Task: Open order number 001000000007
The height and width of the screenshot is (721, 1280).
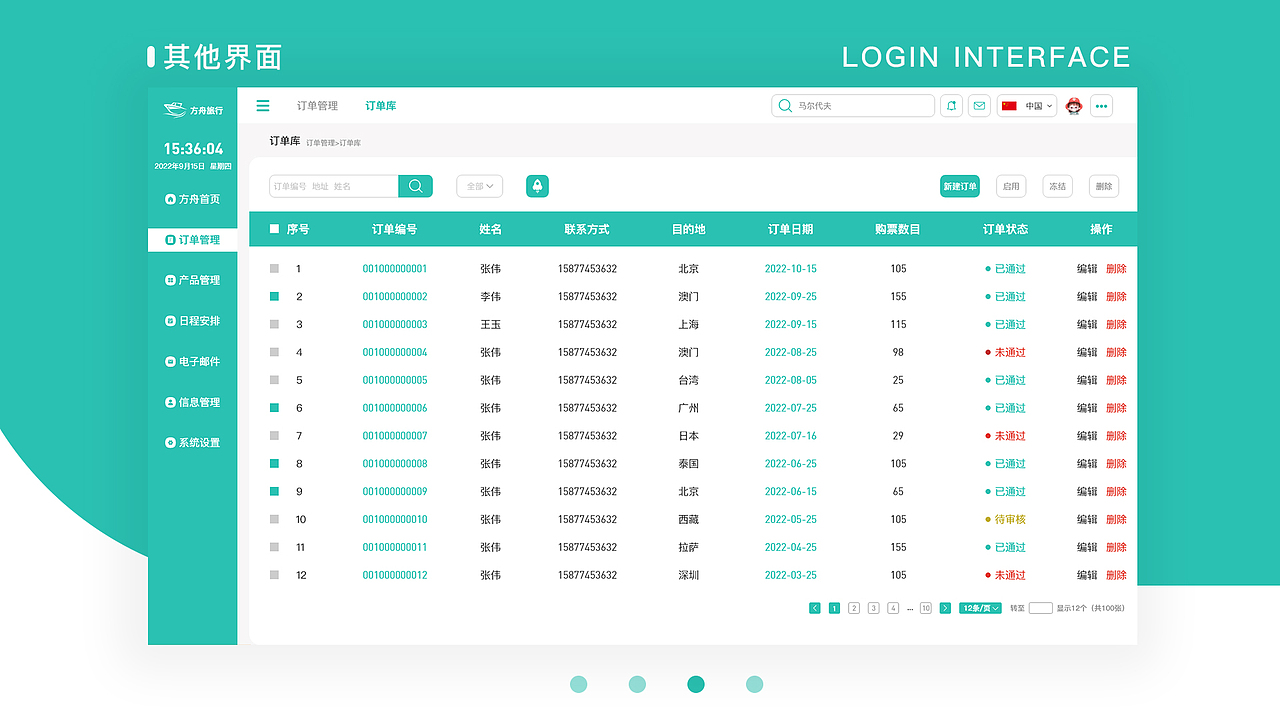Action: tap(395, 436)
